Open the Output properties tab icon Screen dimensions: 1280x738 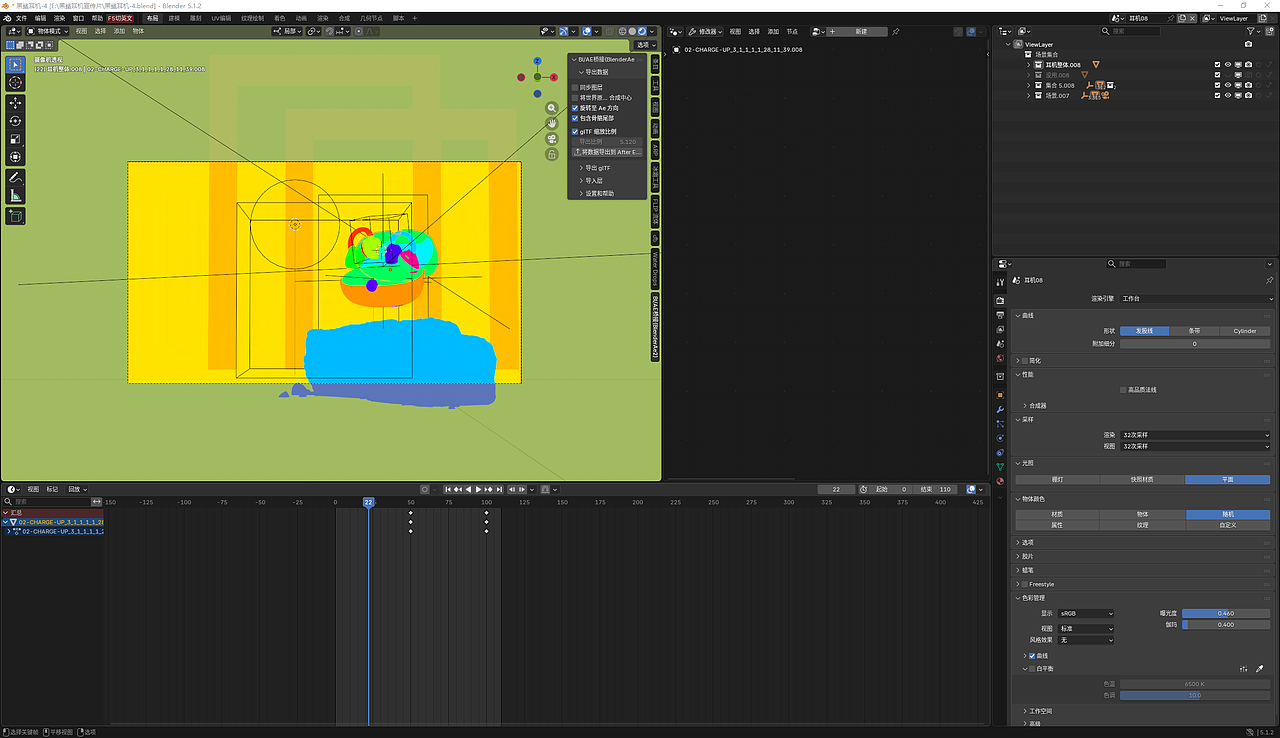(x=1000, y=315)
